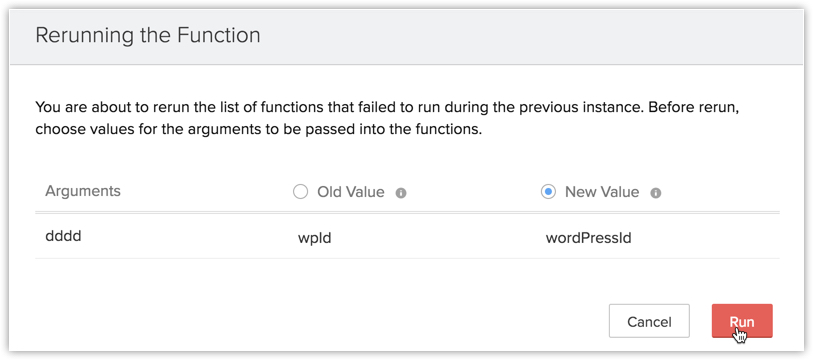Run the failed functions again
Screen dimensions: 813x360
point(742,321)
